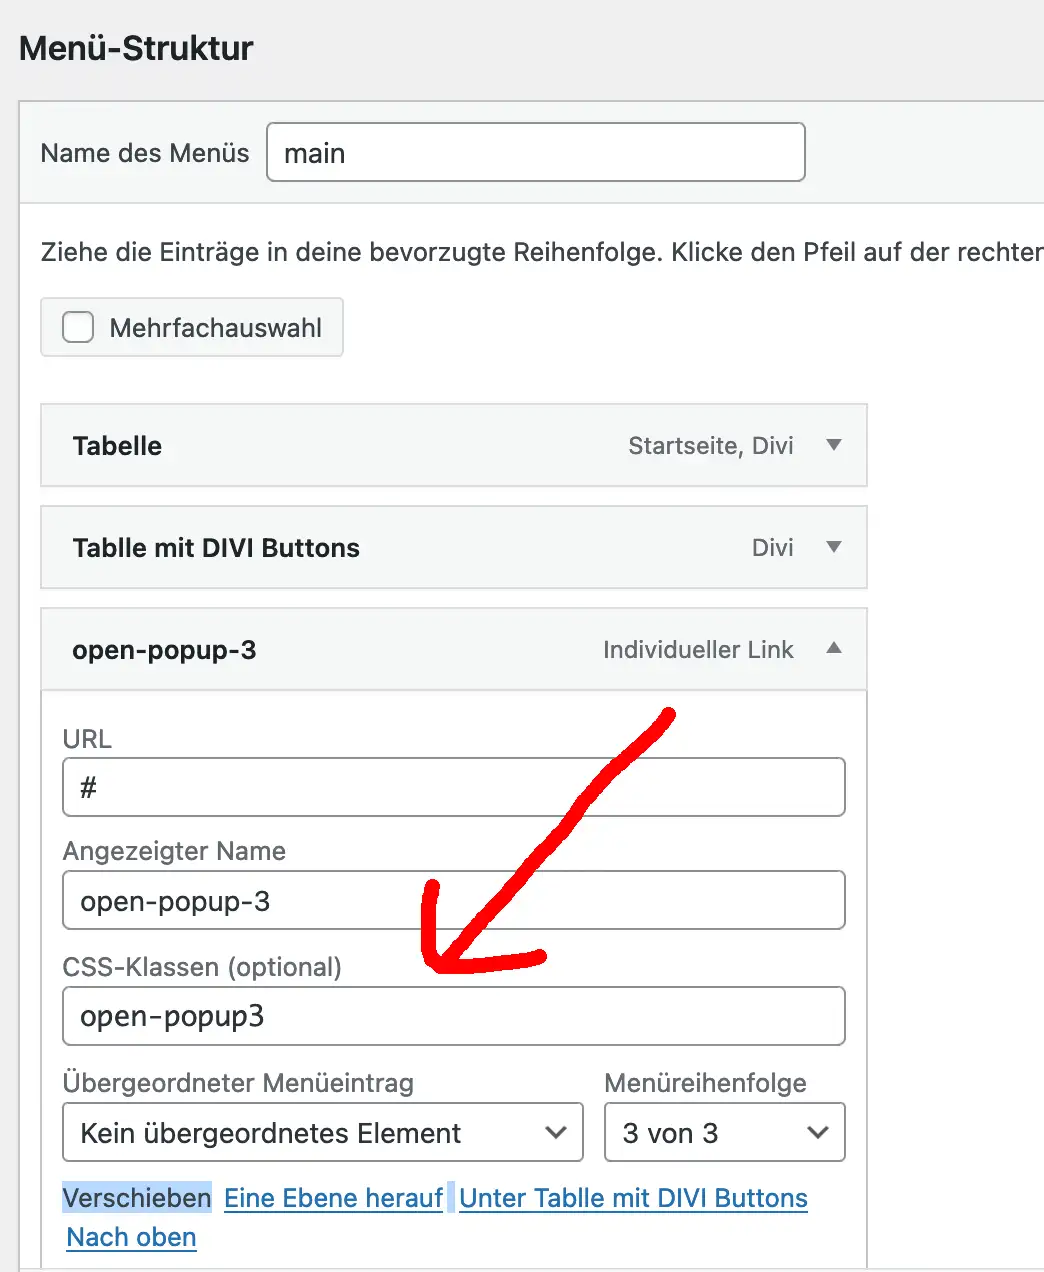1044x1272 pixels.
Task: Select the open-popup-3 menu item title
Action: tap(164, 650)
